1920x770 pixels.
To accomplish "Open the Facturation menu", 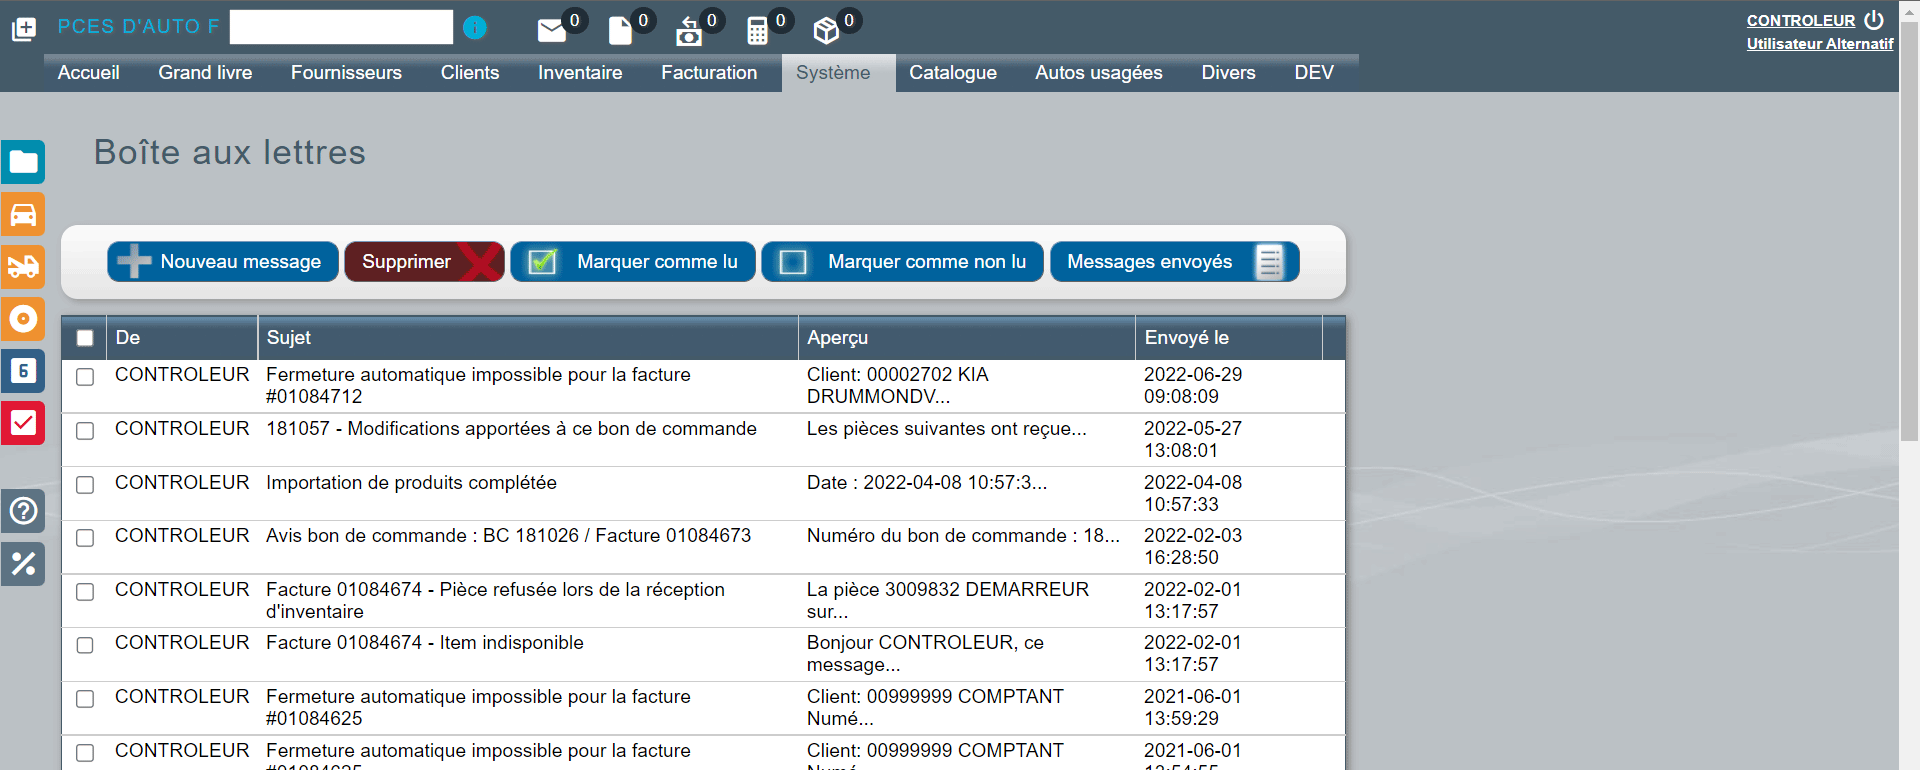I will (709, 73).
